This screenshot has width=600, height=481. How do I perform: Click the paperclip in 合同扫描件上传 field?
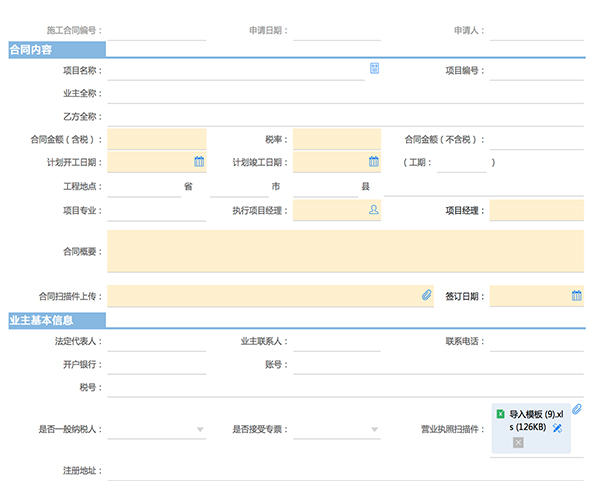pos(427,295)
